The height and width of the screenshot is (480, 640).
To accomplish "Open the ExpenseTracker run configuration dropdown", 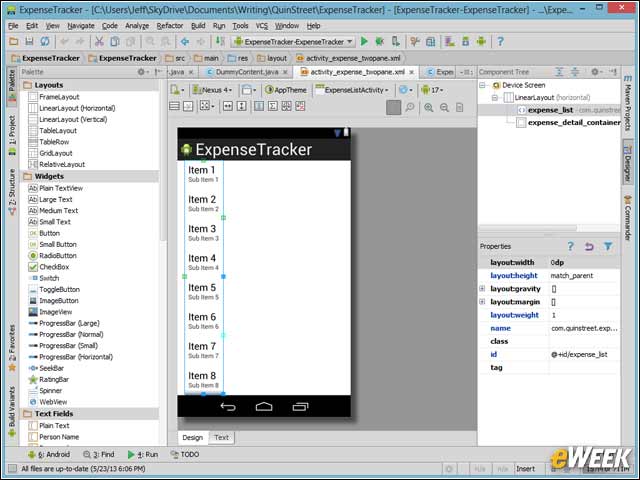I will pos(293,42).
